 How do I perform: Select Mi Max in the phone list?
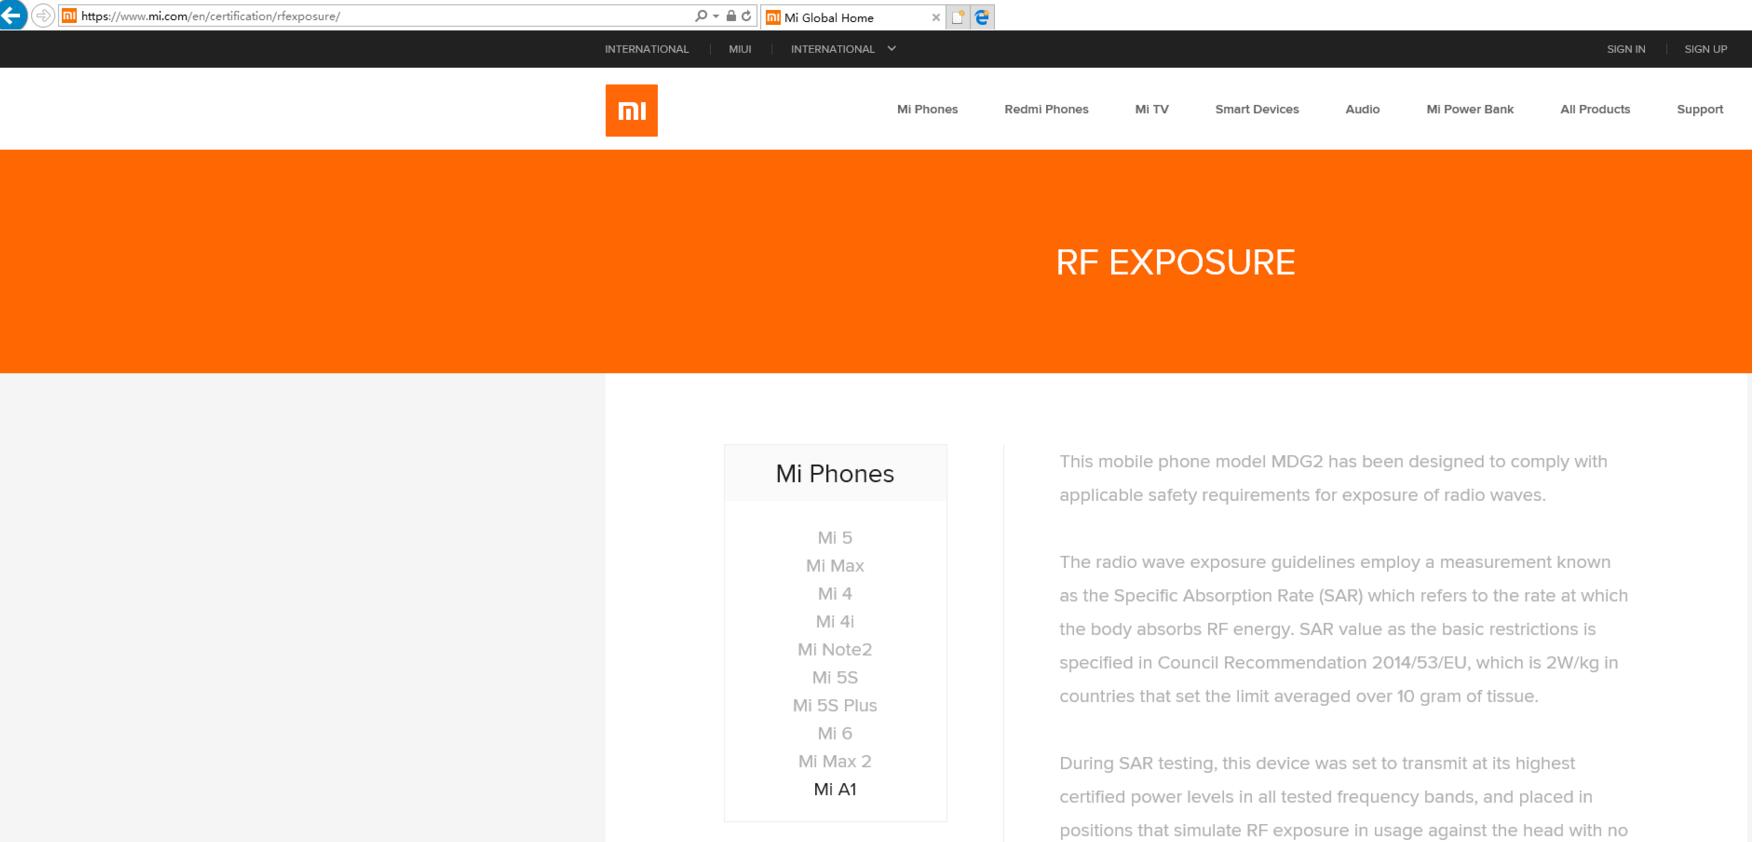click(x=835, y=566)
